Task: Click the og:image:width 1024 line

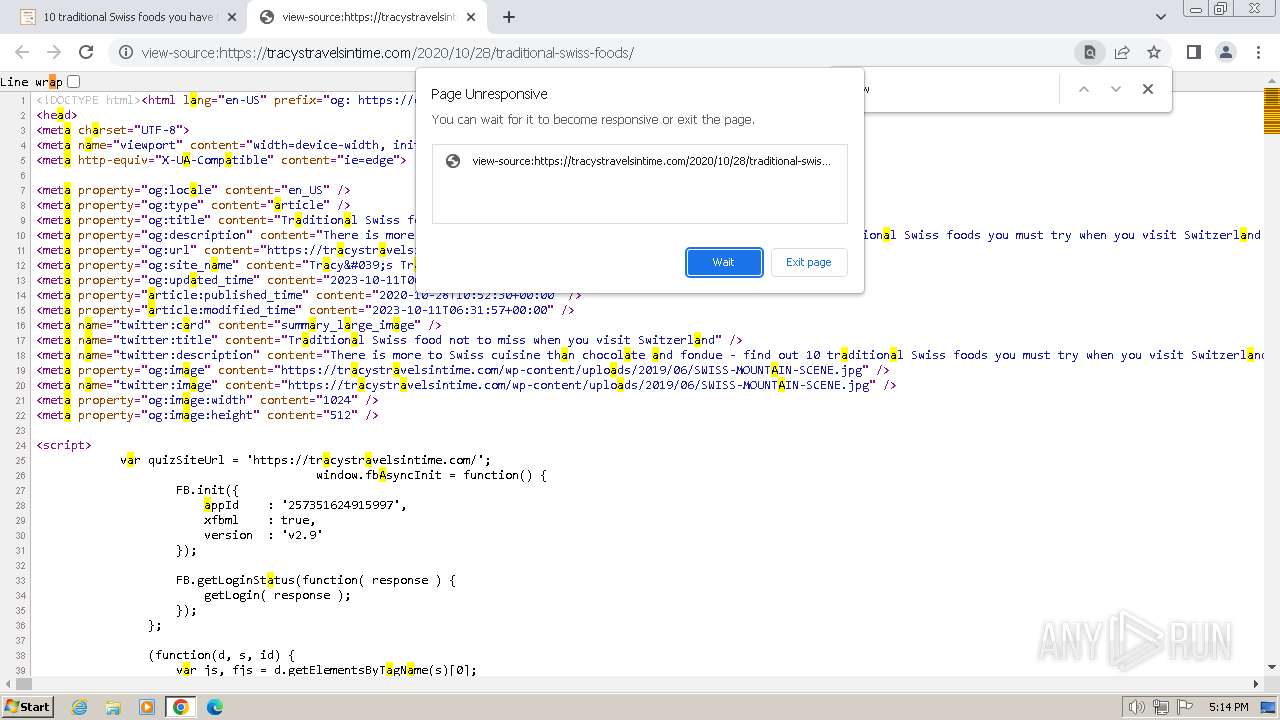Action: coord(207,400)
